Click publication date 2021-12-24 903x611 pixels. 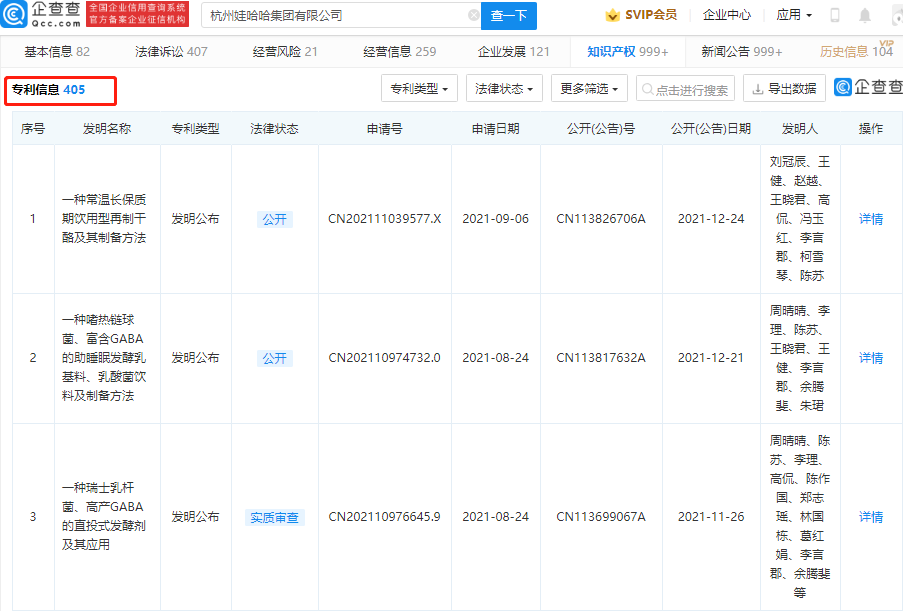point(711,219)
